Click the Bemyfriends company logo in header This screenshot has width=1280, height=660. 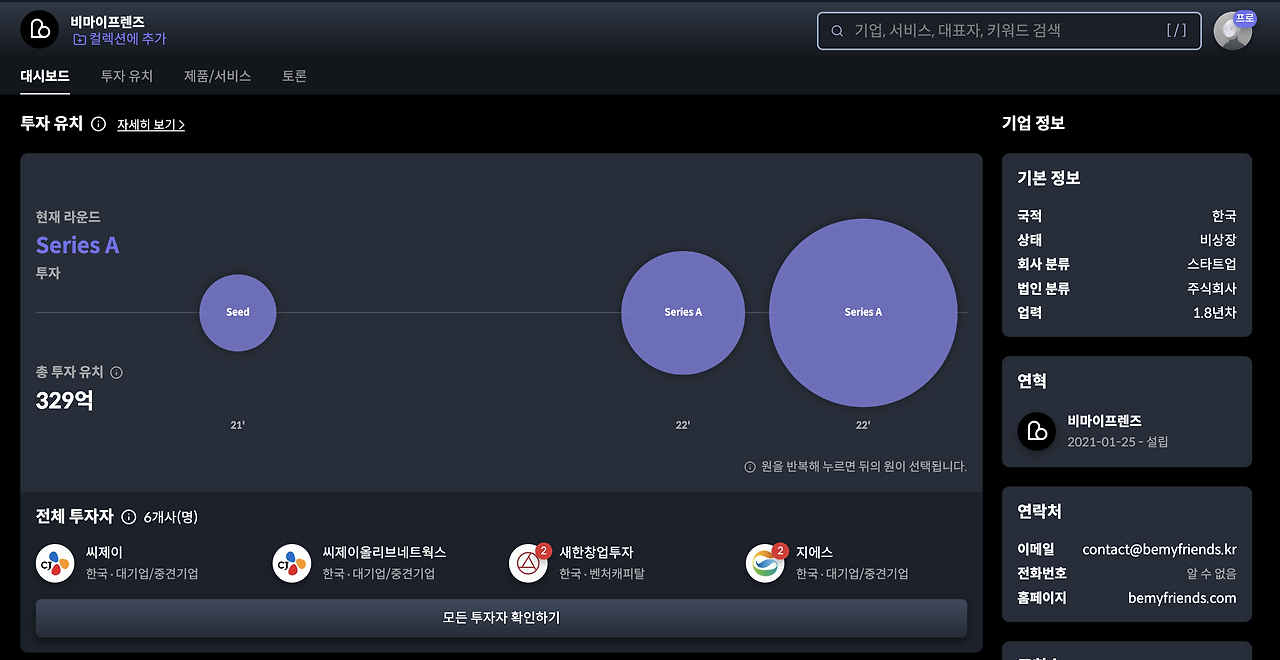(40, 29)
